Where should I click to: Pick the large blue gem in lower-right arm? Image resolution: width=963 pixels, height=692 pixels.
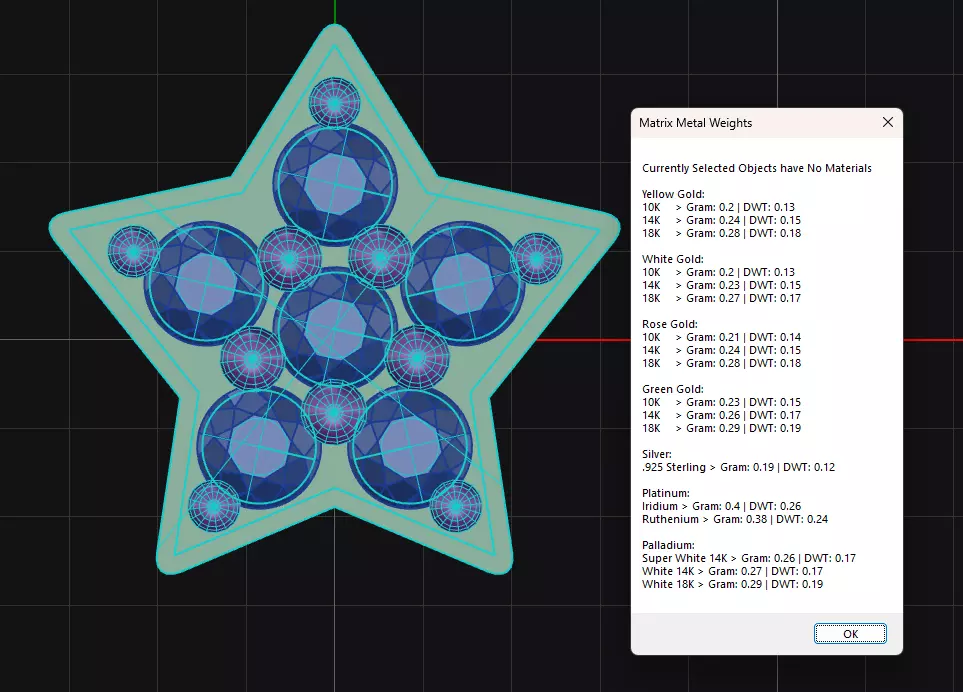tap(410, 447)
